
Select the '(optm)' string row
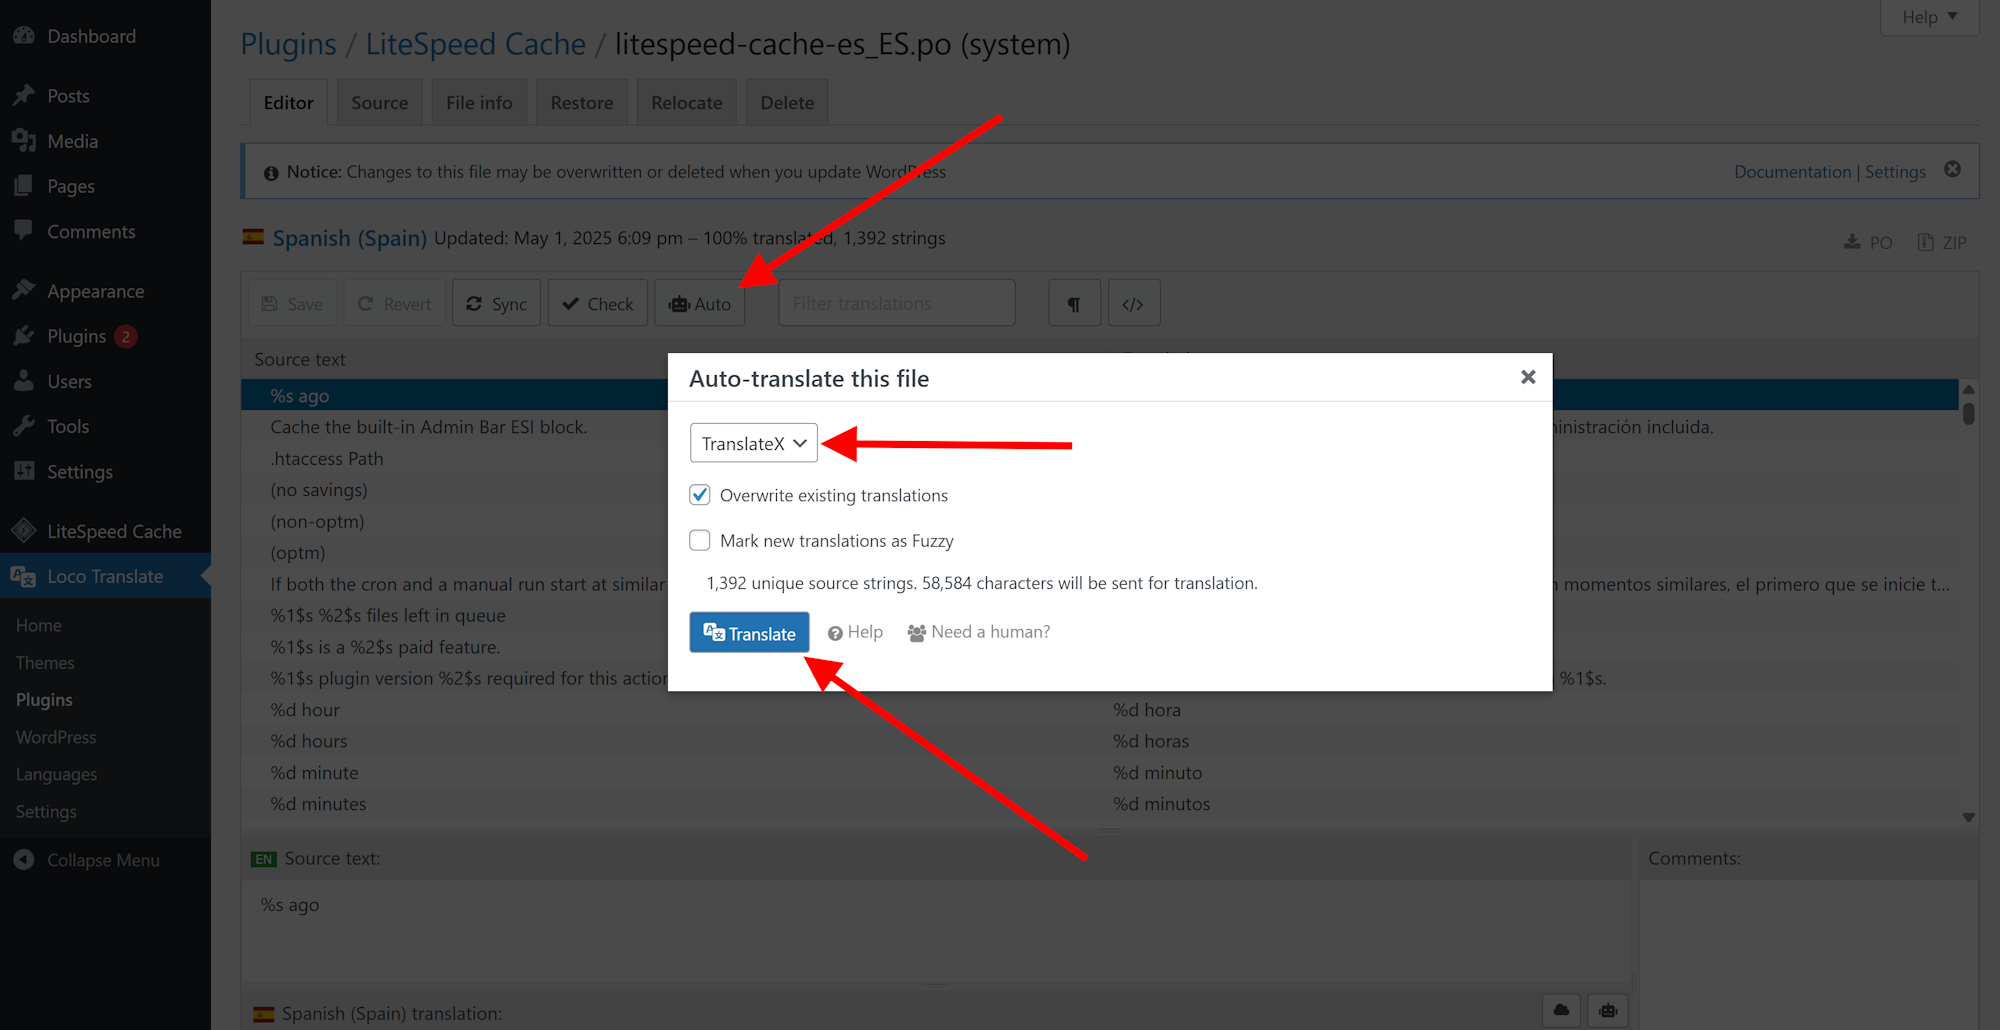click(x=454, y=553)
